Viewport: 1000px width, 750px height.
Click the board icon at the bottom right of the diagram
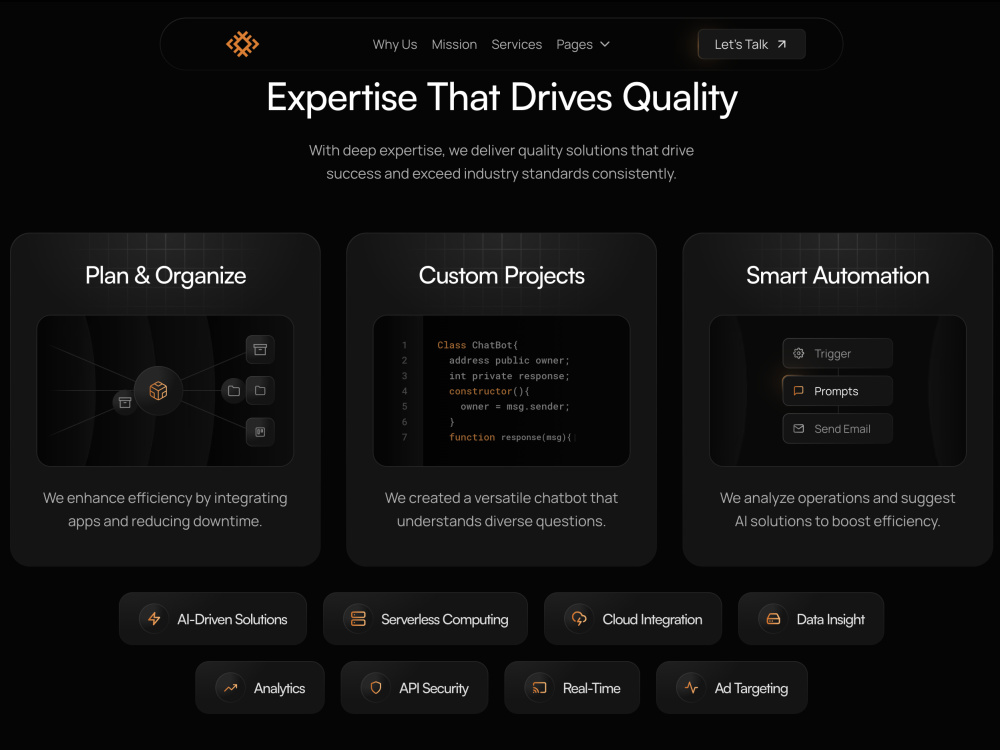point(260,432)
